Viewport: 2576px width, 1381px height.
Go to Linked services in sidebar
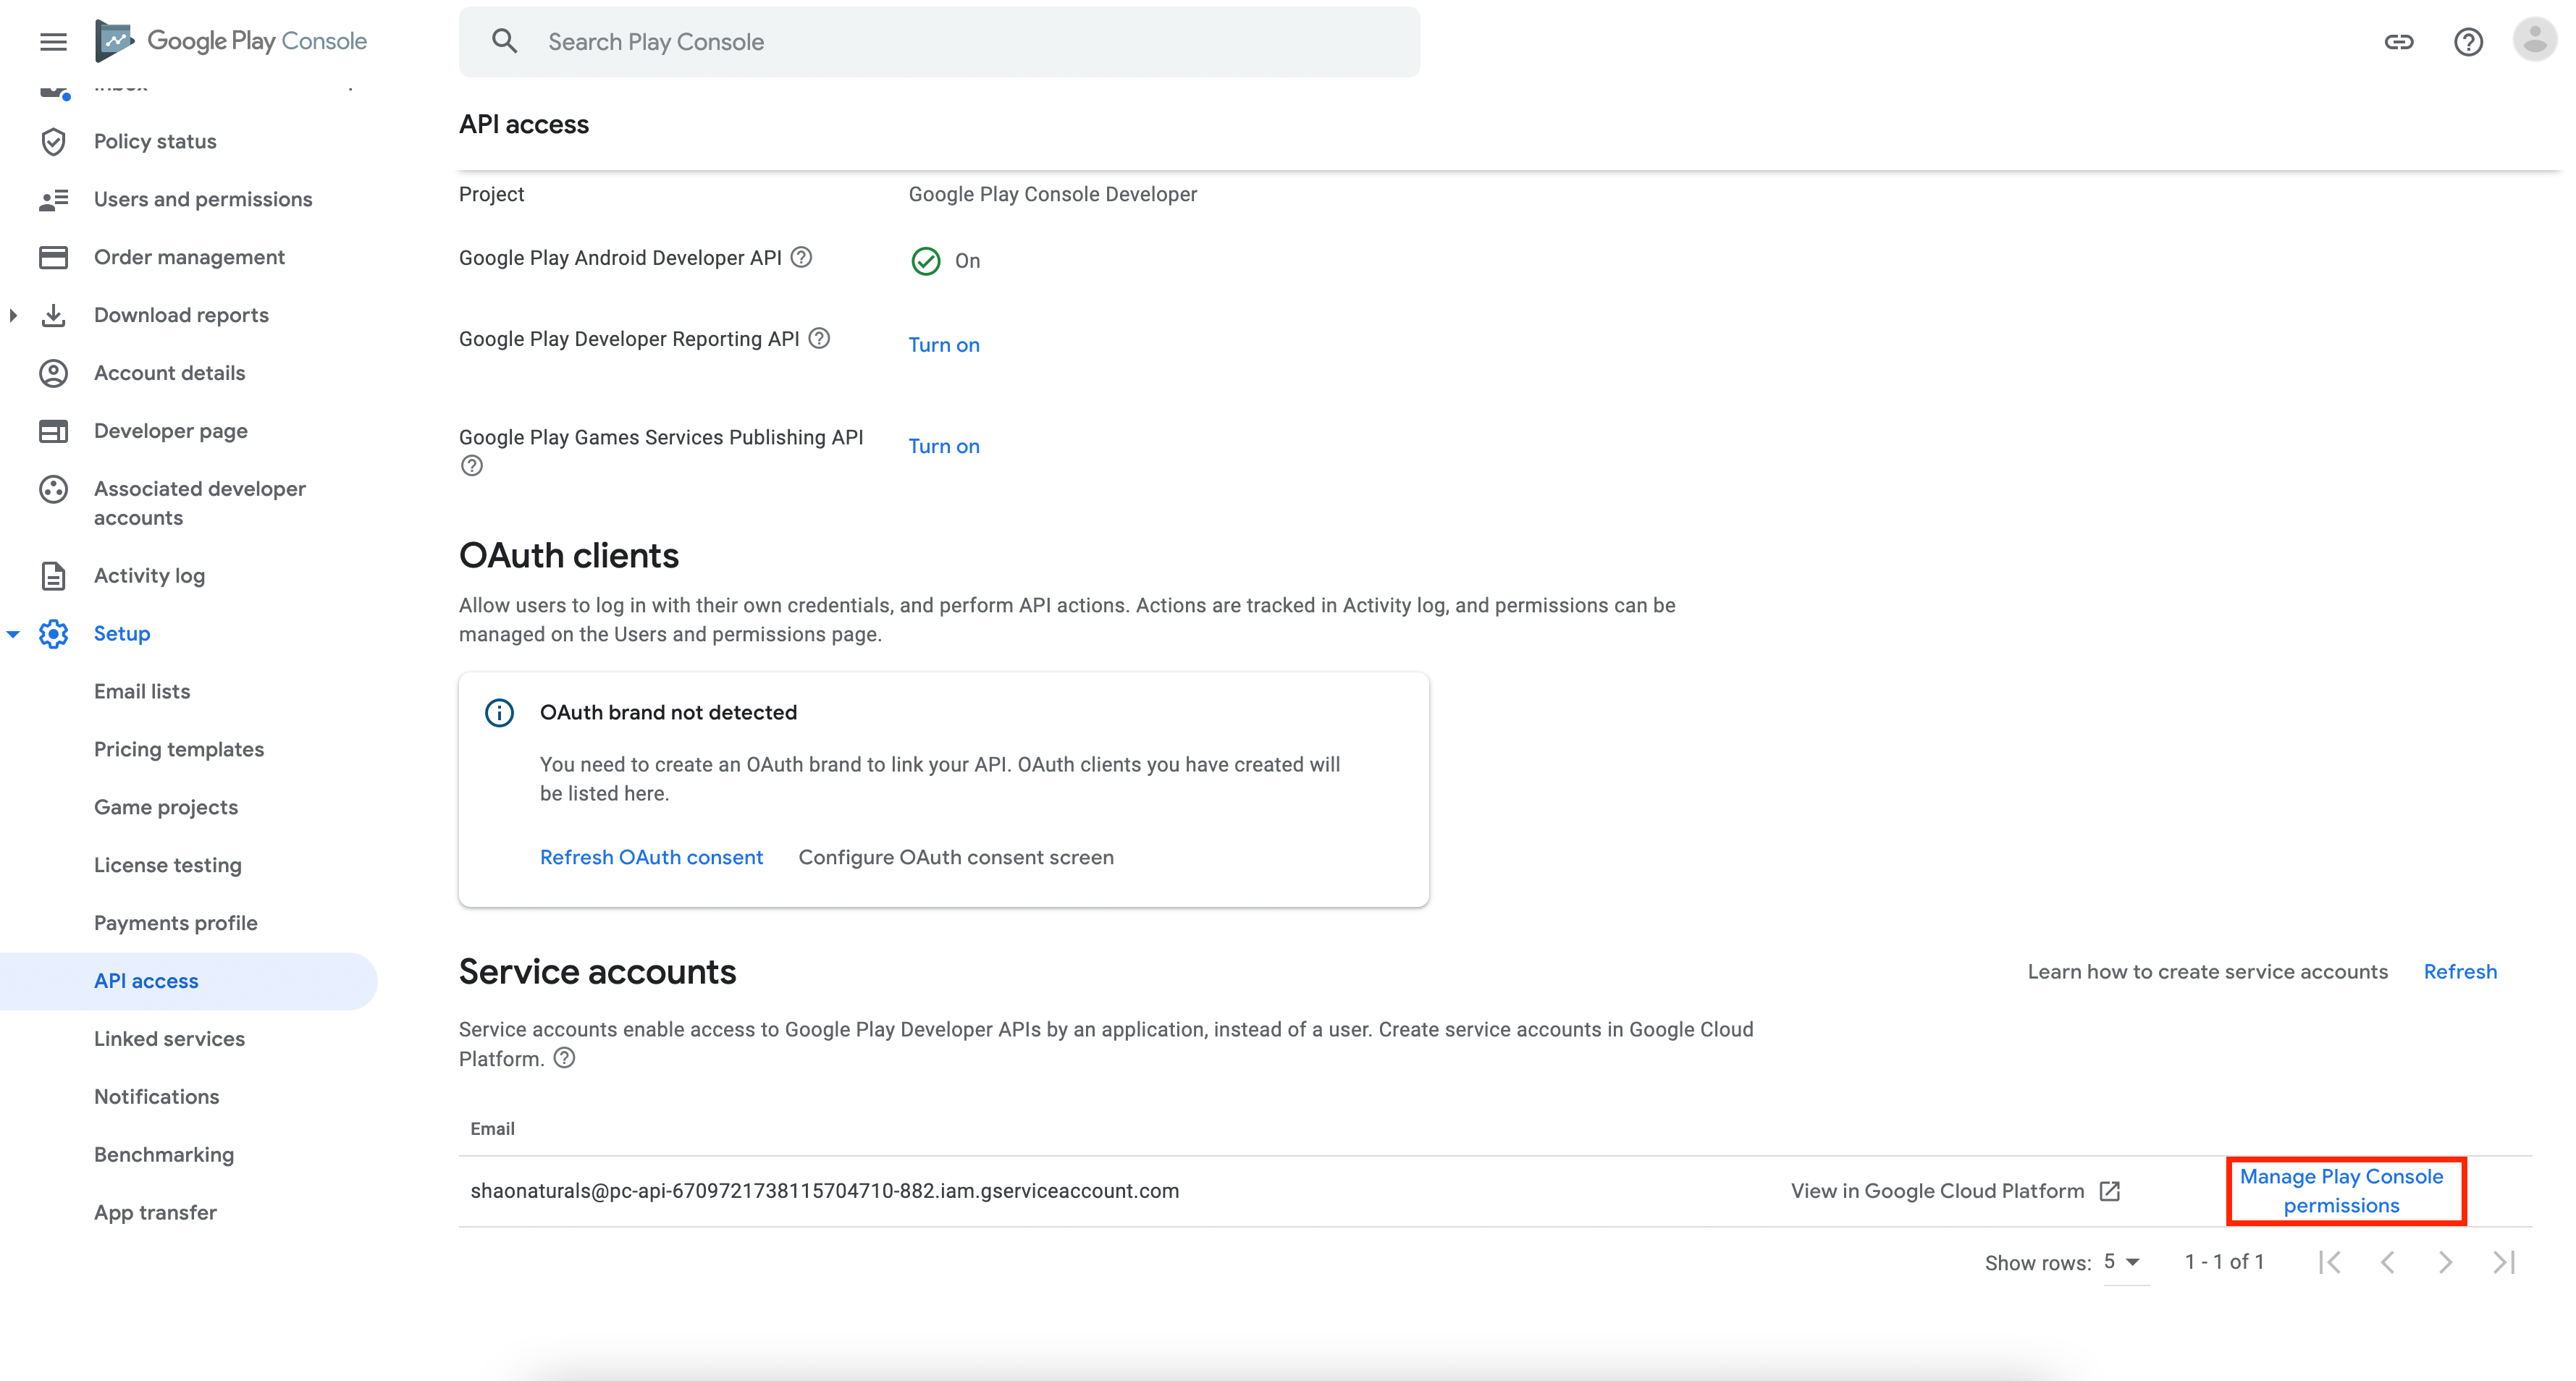click(169, 1038)
